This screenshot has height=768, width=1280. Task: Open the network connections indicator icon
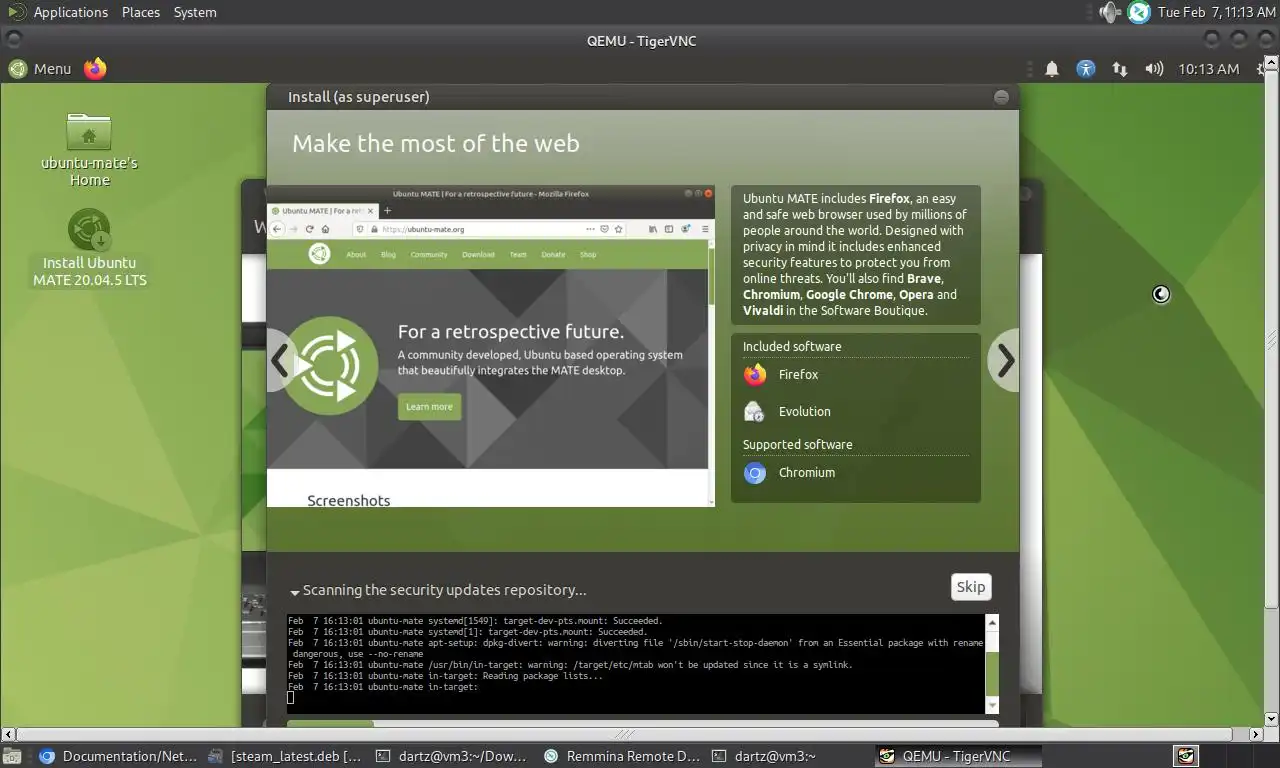1120,69
